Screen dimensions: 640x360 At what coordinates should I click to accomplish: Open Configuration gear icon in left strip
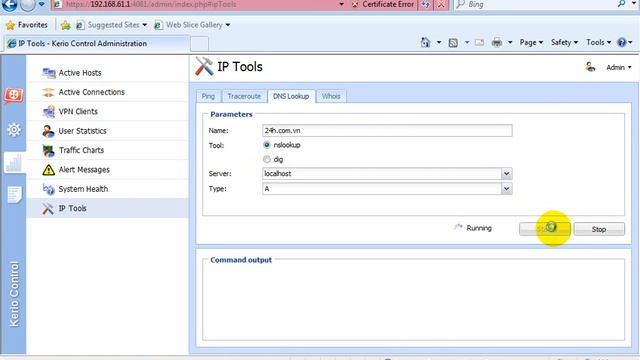[14, 130]
